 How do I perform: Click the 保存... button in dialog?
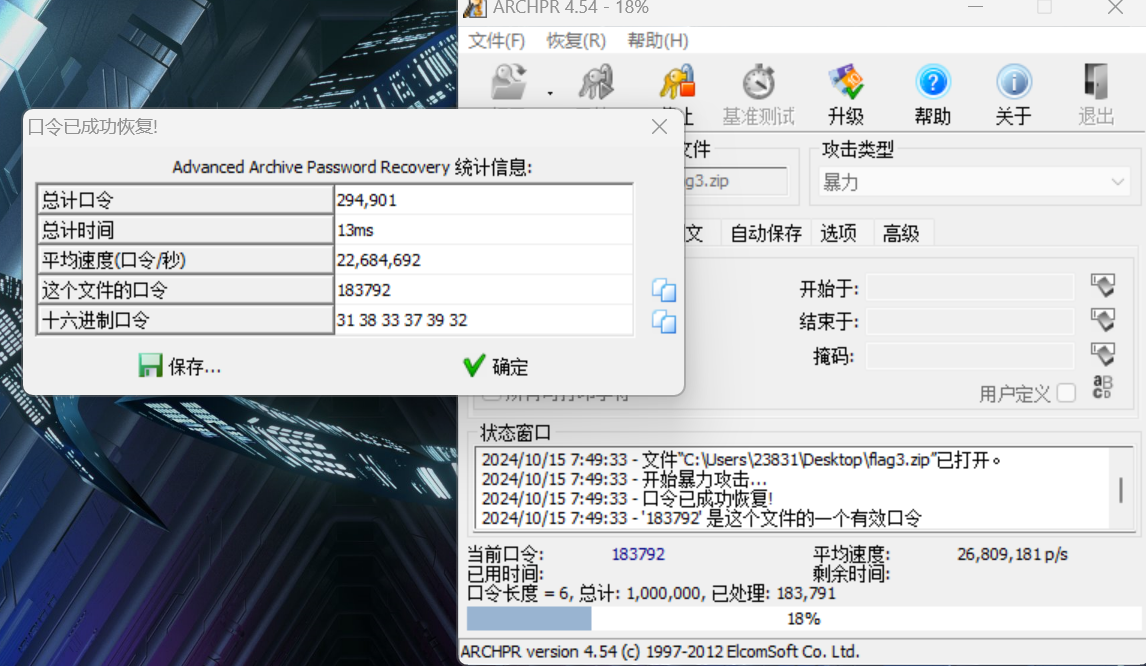180,366
